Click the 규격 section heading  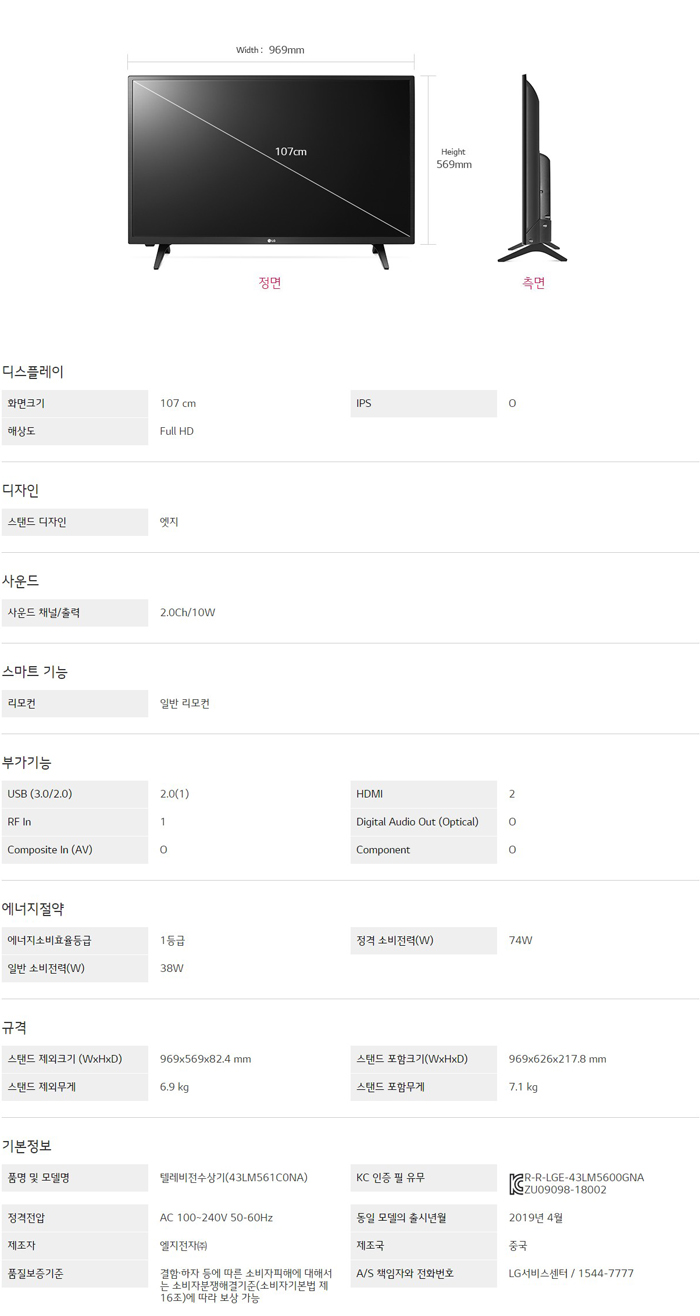pos(15,1027)
